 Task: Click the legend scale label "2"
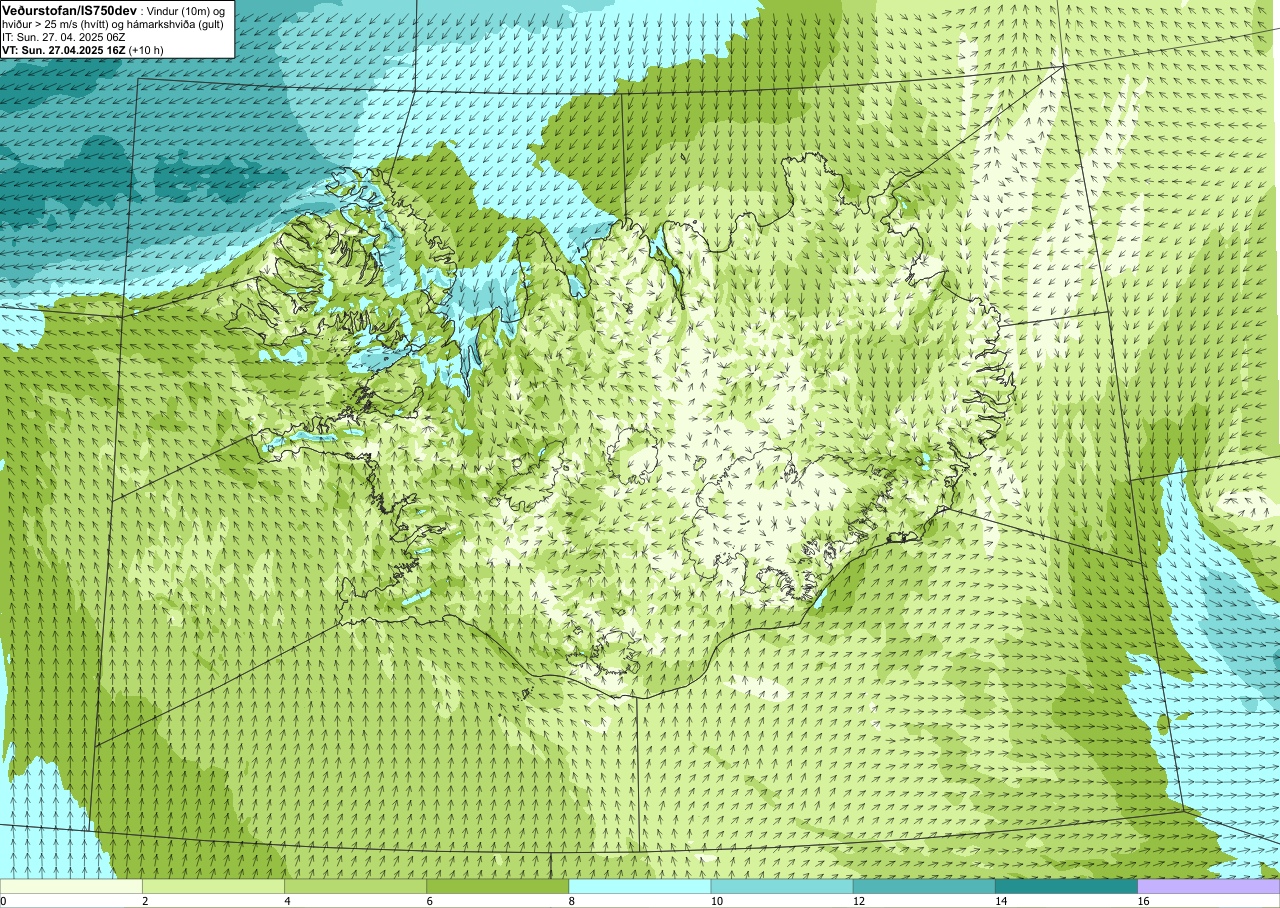pyautogui.click(x=145, y=901)
